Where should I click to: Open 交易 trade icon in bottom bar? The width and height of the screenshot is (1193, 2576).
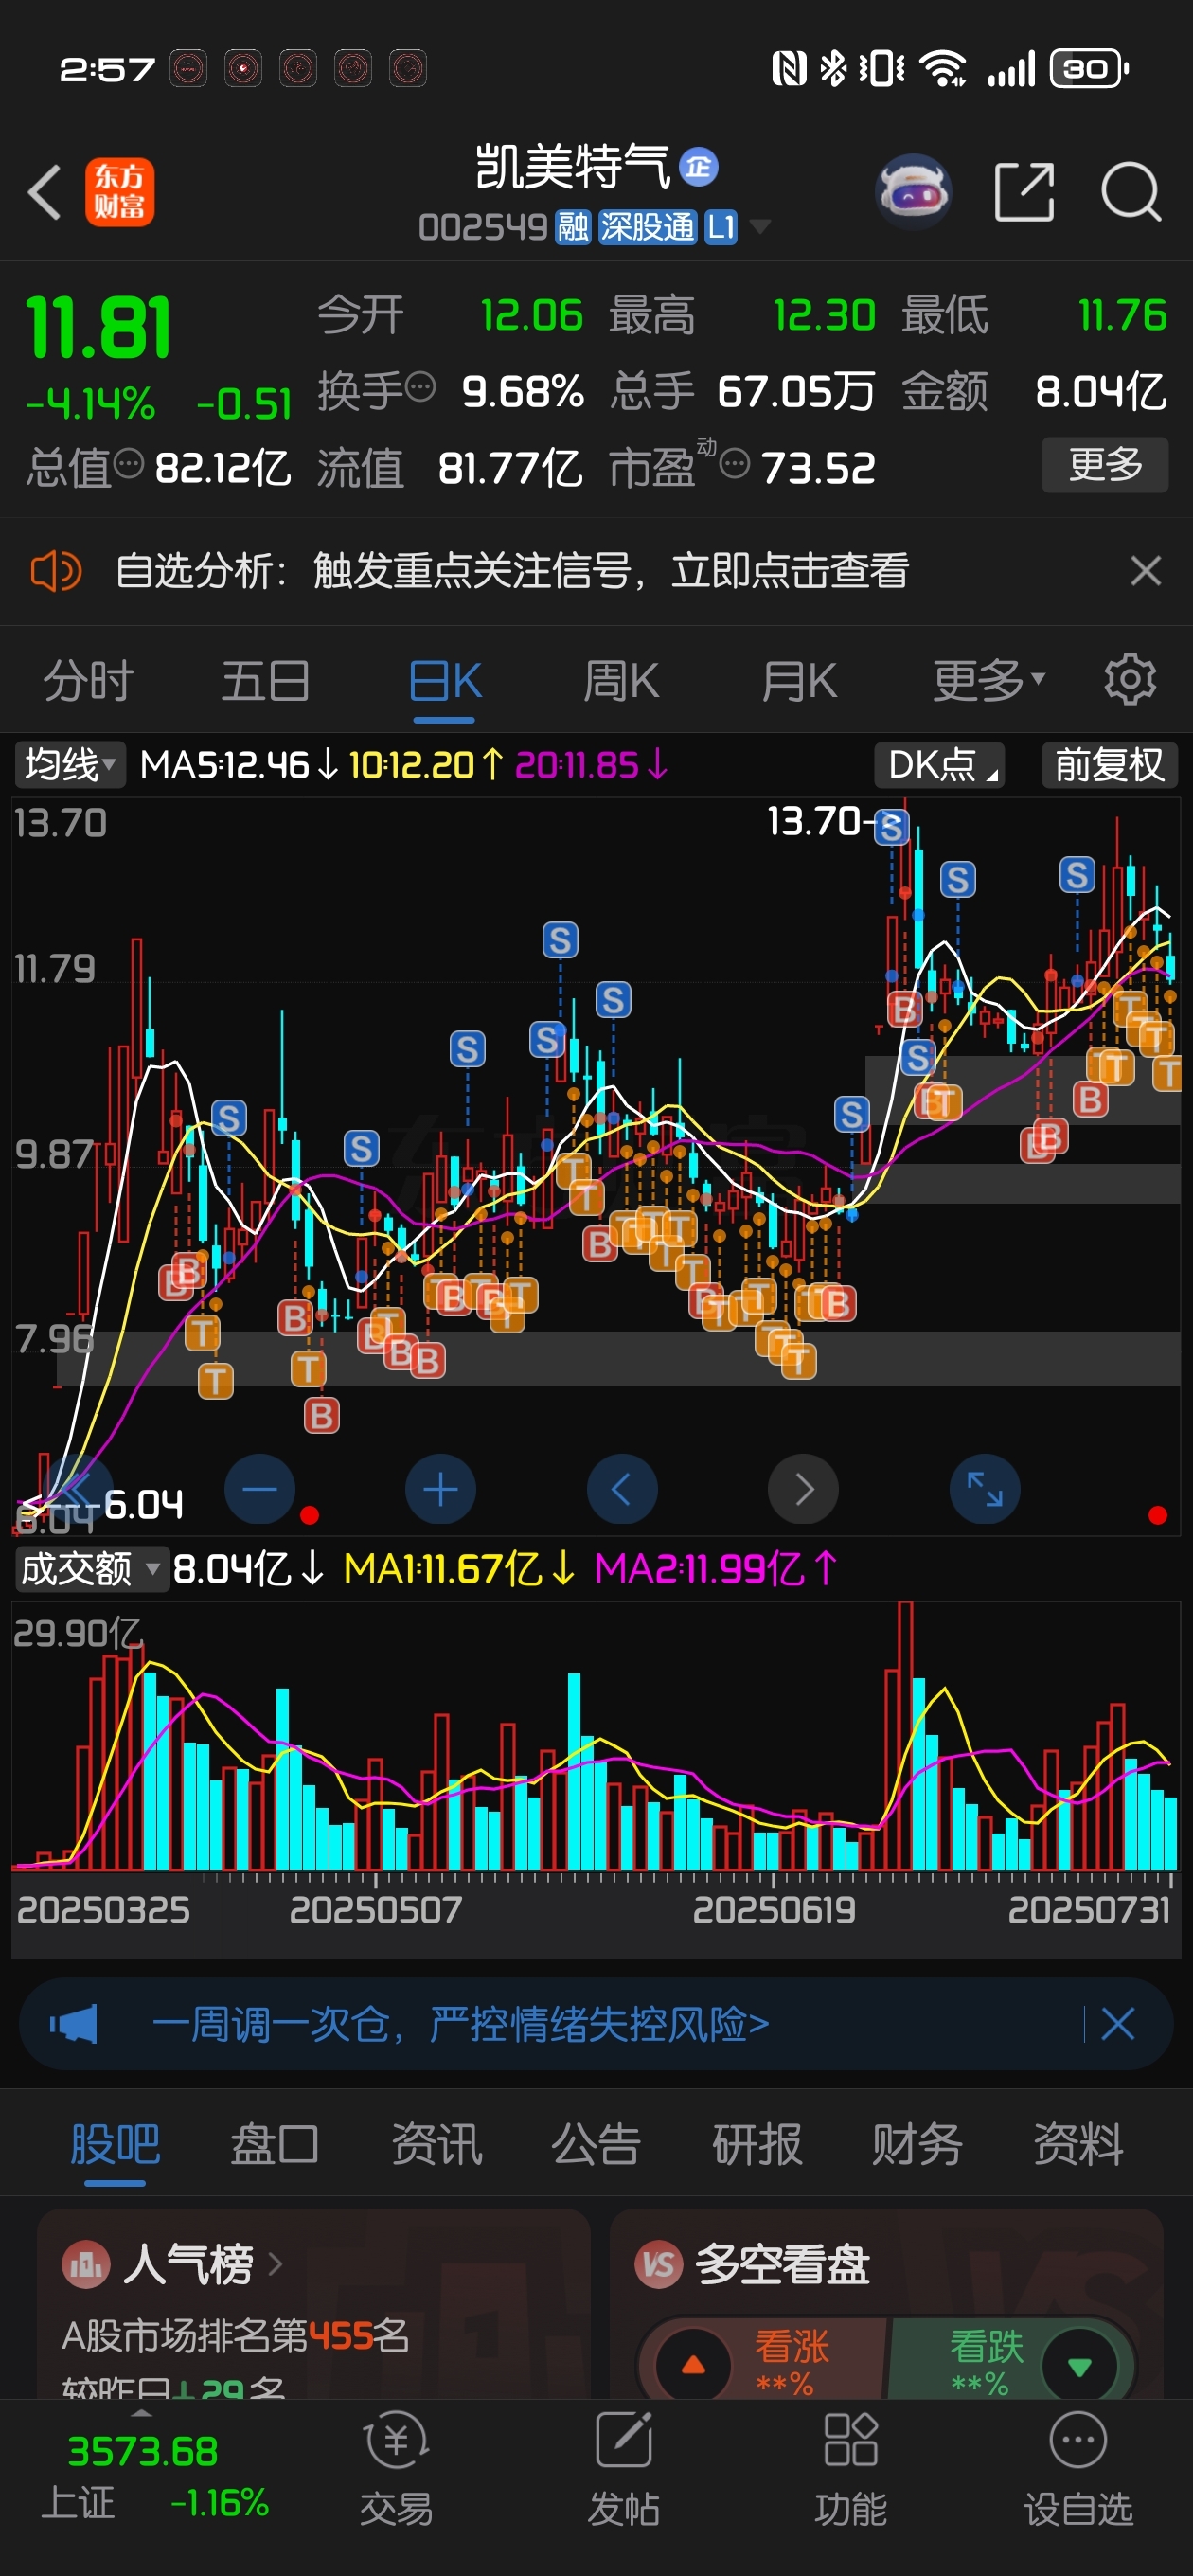(396, 2469)
